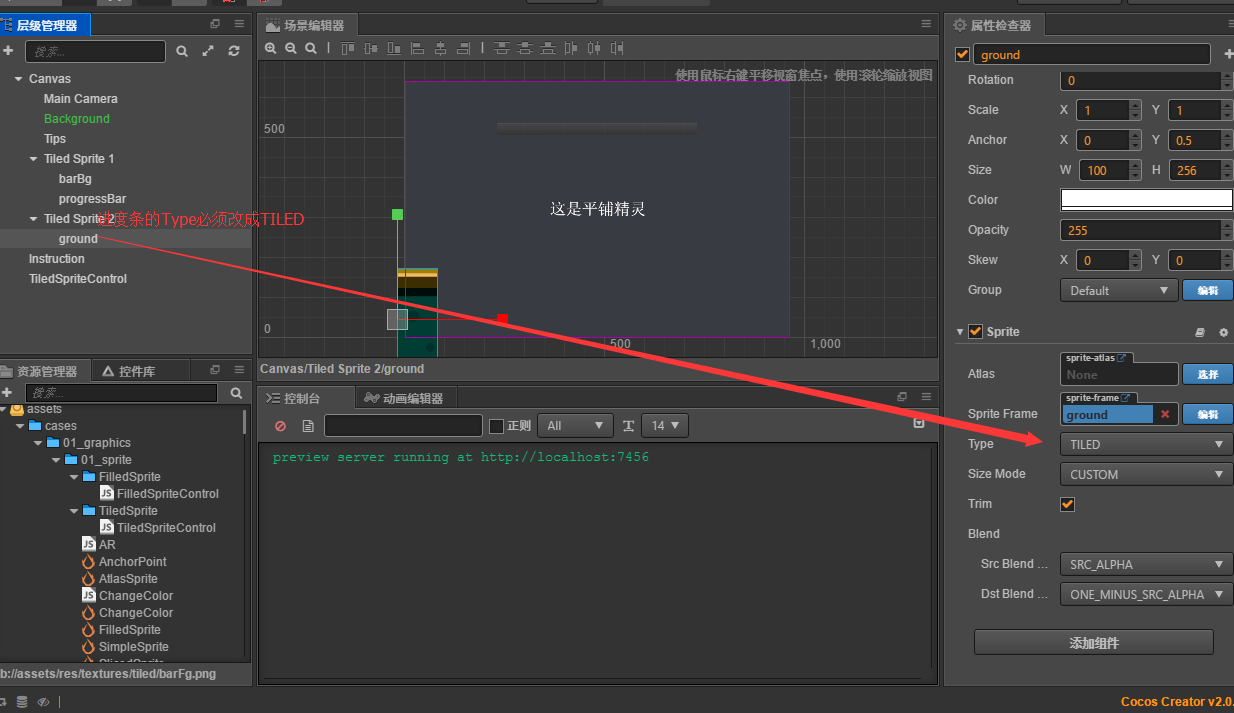Click console collapse arrow icon at right

919,424
